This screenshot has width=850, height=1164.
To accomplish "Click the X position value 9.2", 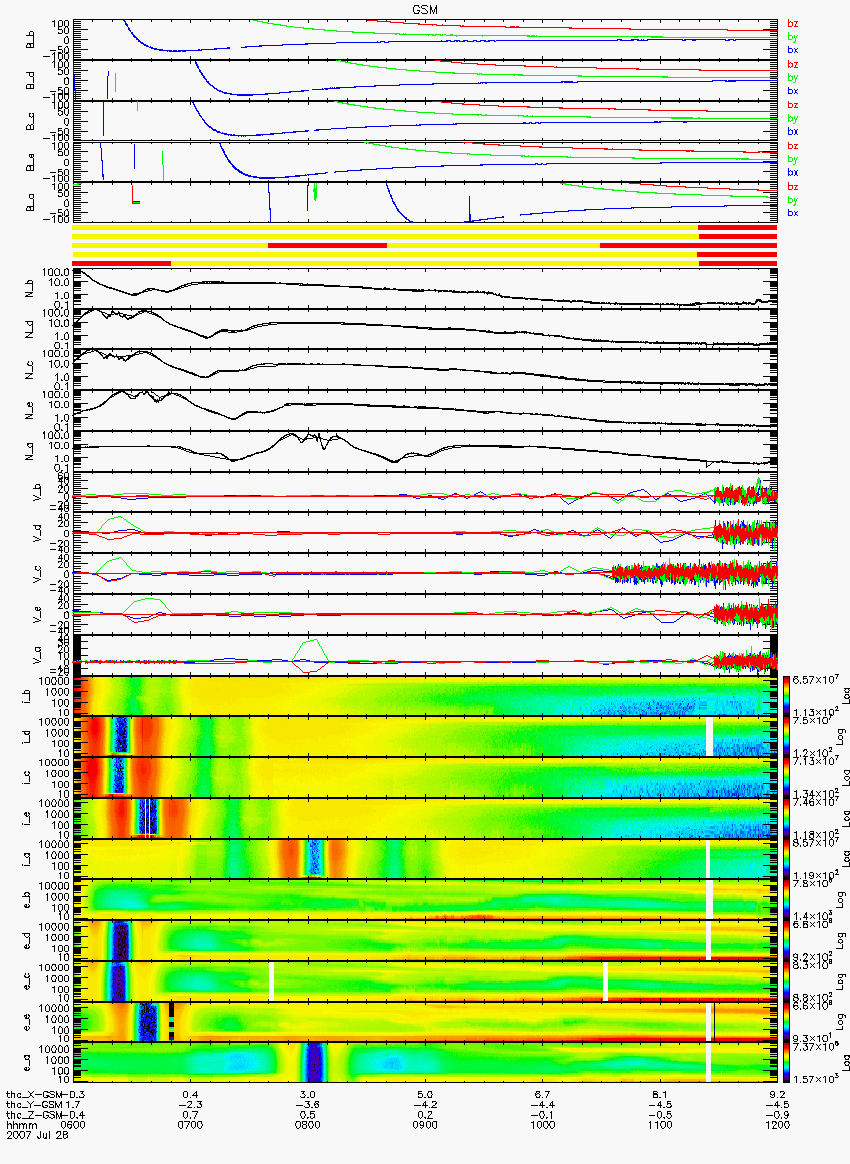I will click(x=777, y=1094).
